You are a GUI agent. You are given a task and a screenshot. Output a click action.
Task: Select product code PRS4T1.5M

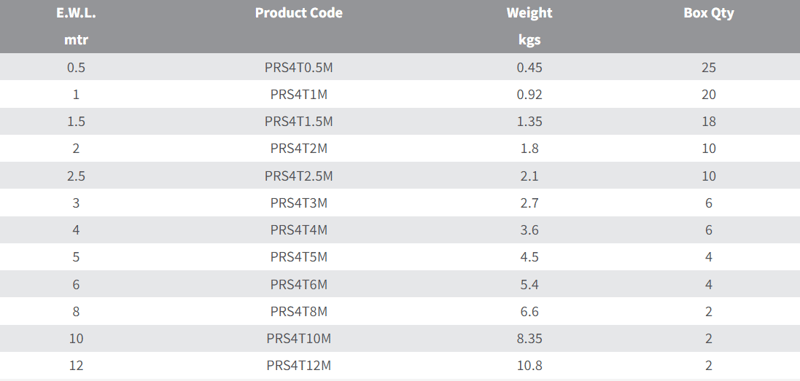[x=298, y=121]
